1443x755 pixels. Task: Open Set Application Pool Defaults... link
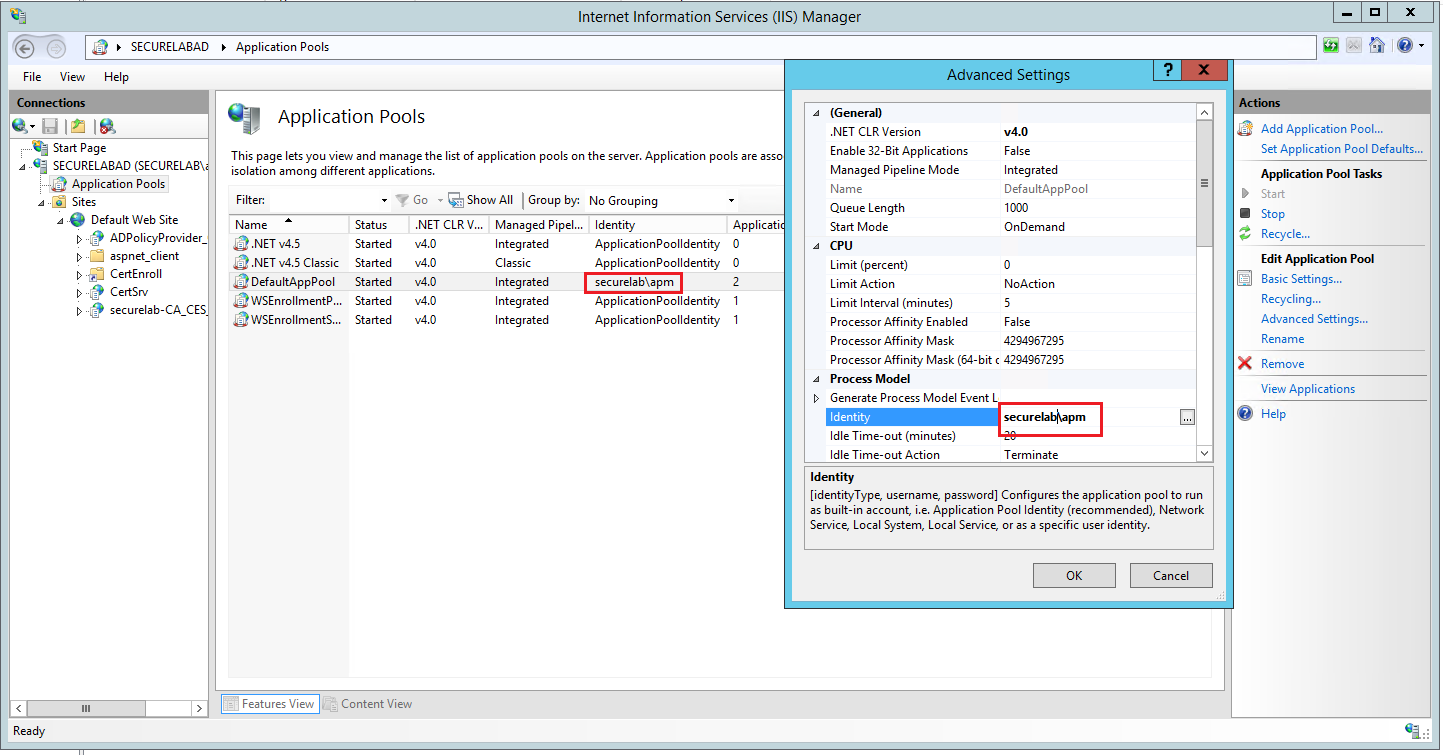pos(1342,149)
